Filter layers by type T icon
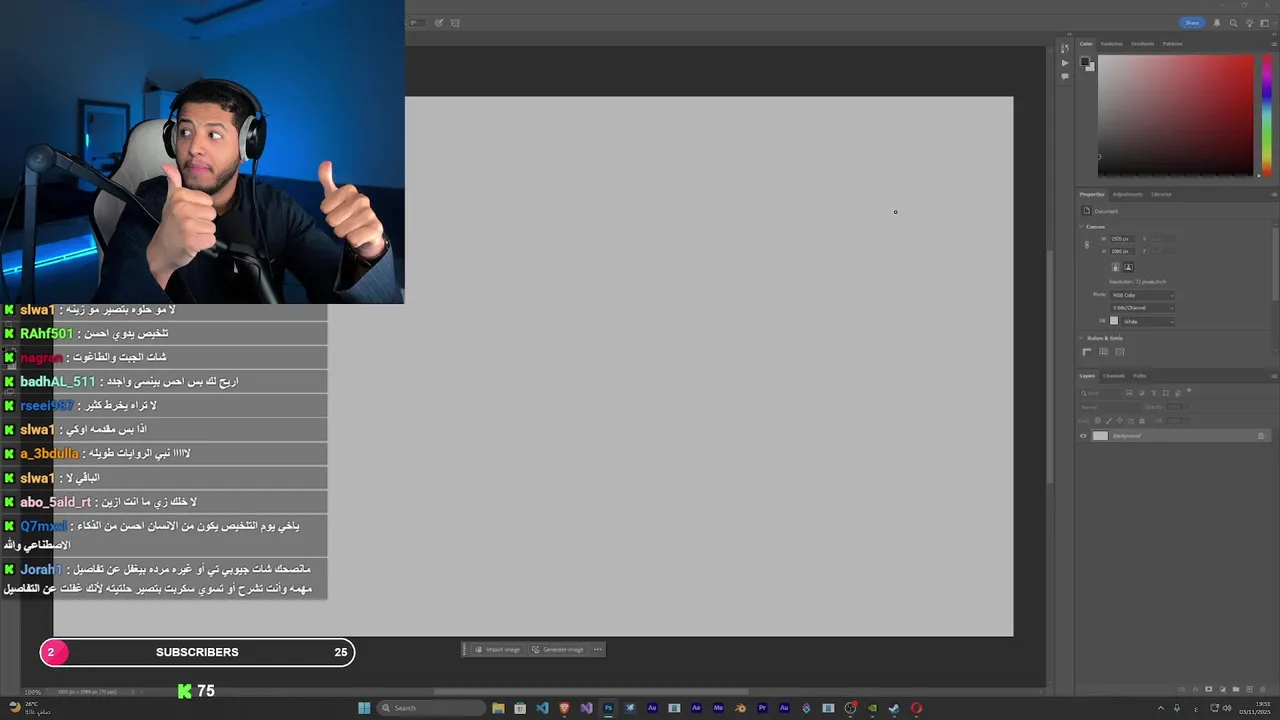This screenshot has height=720, width=1280. (1154, 393)
